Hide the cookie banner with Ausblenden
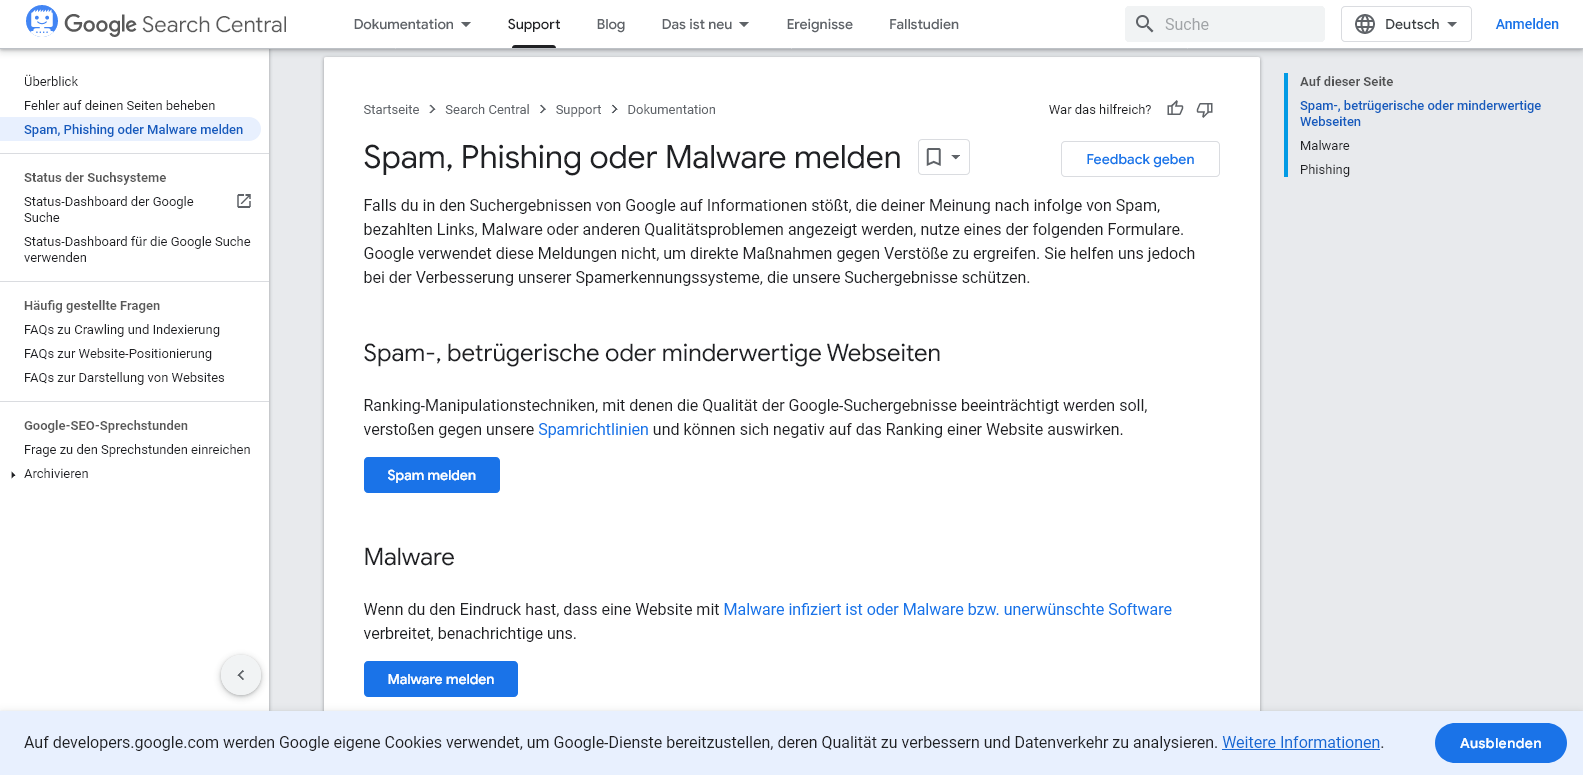Screen dimensions: 1583x775 pyautogui.click(x=1500, y=743)
